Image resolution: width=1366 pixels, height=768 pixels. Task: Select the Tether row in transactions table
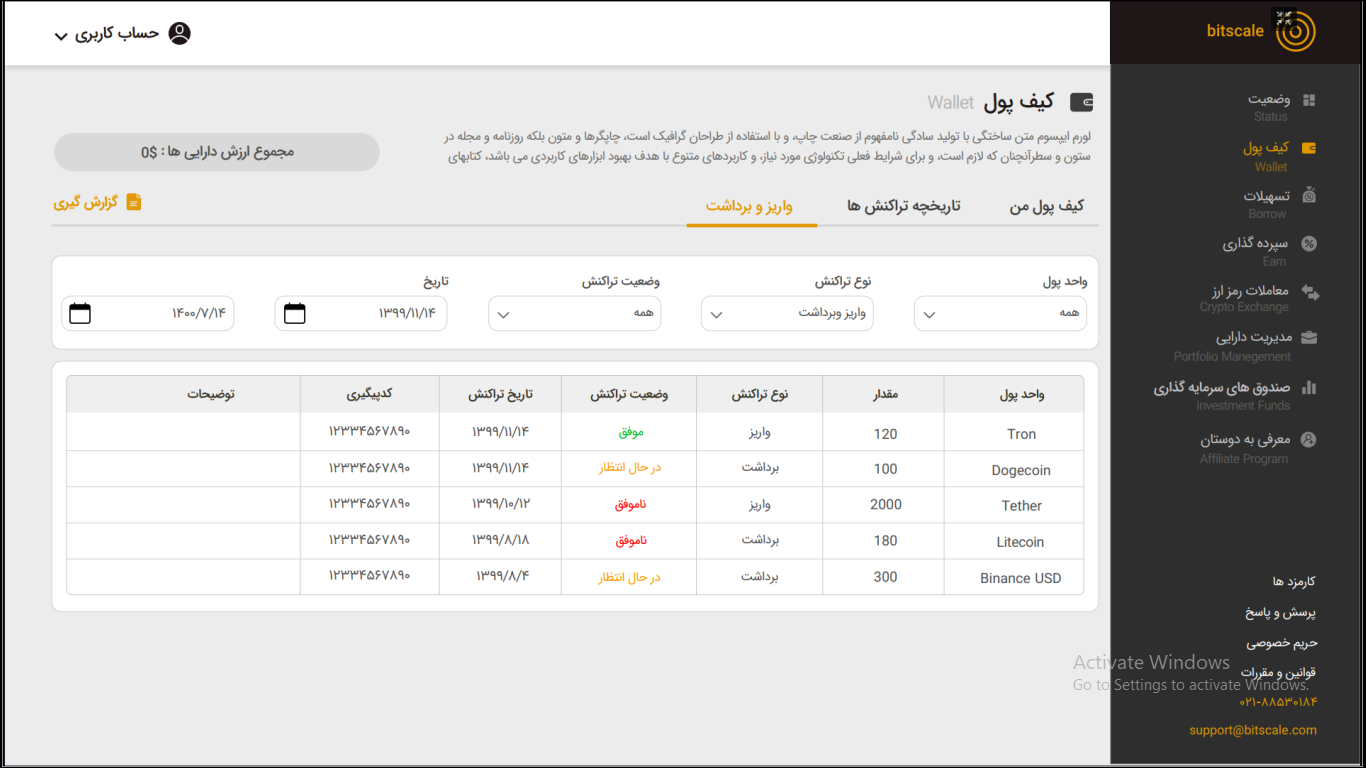1021,506
